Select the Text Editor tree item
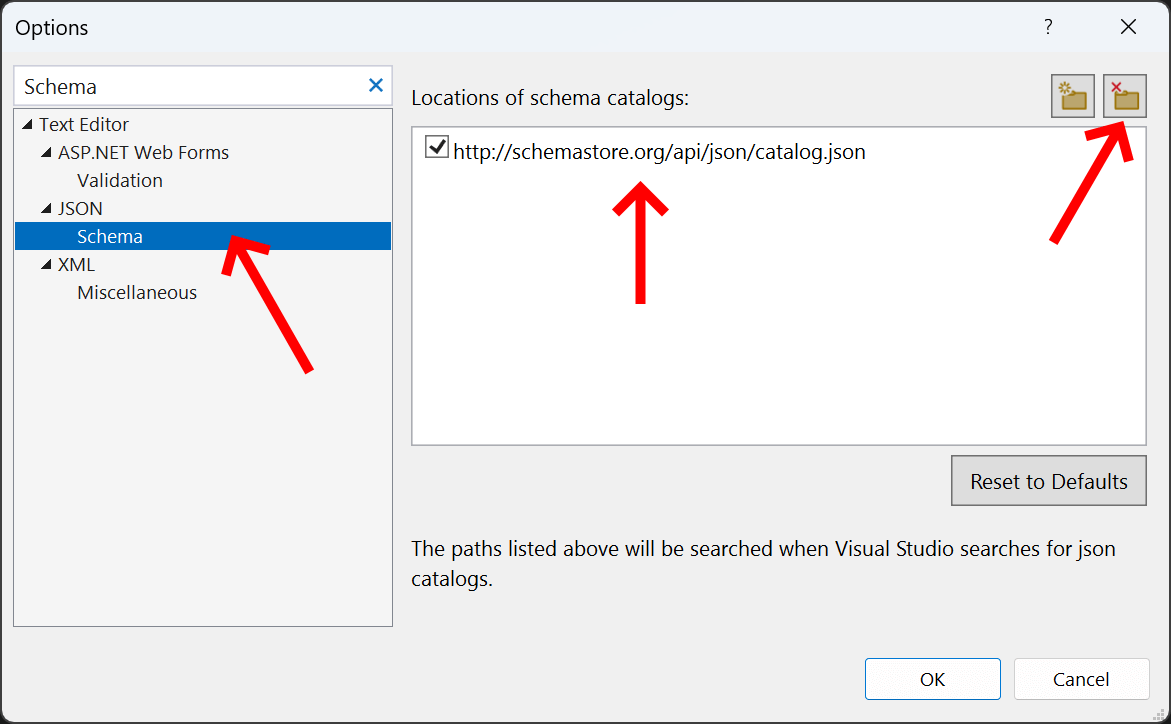The width and height of the screenshot is (1171, 724). 84,124
